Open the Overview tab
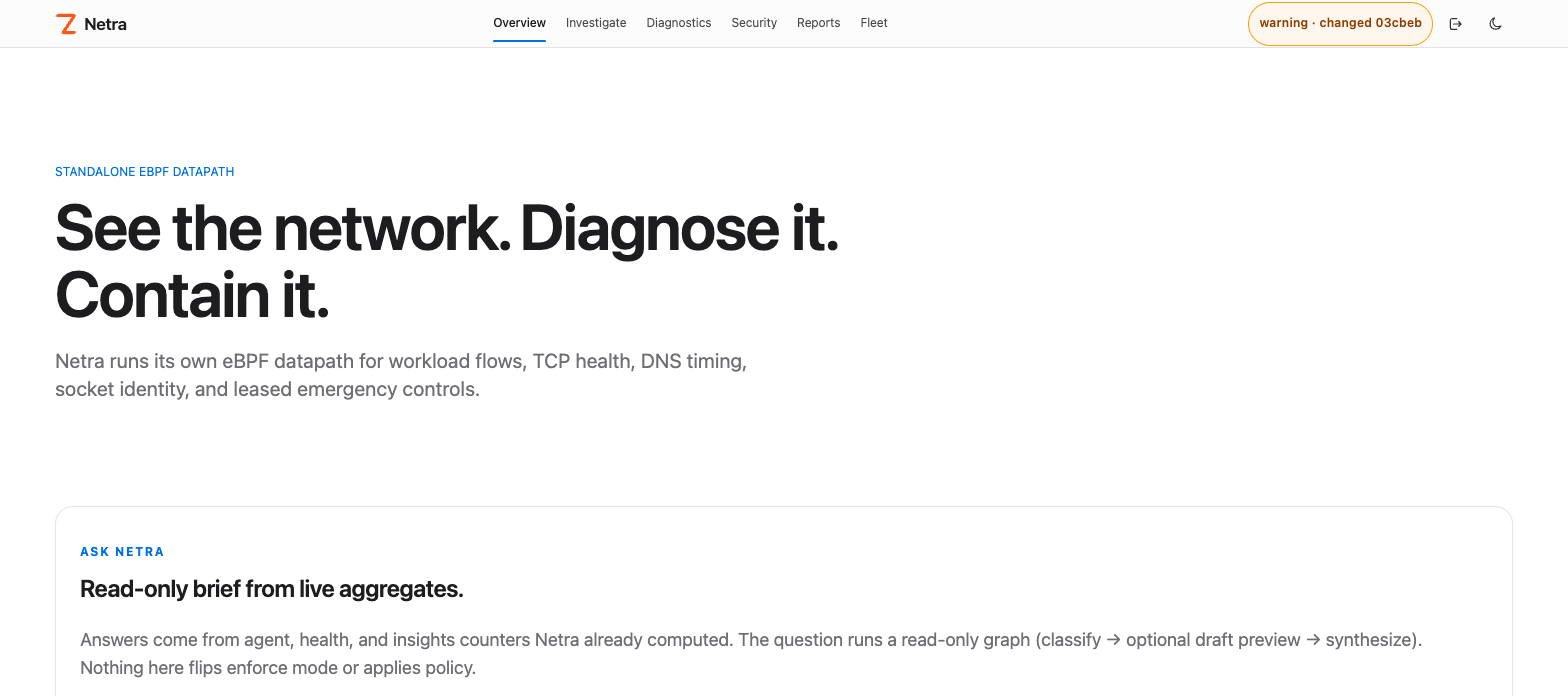 [519, 23]
